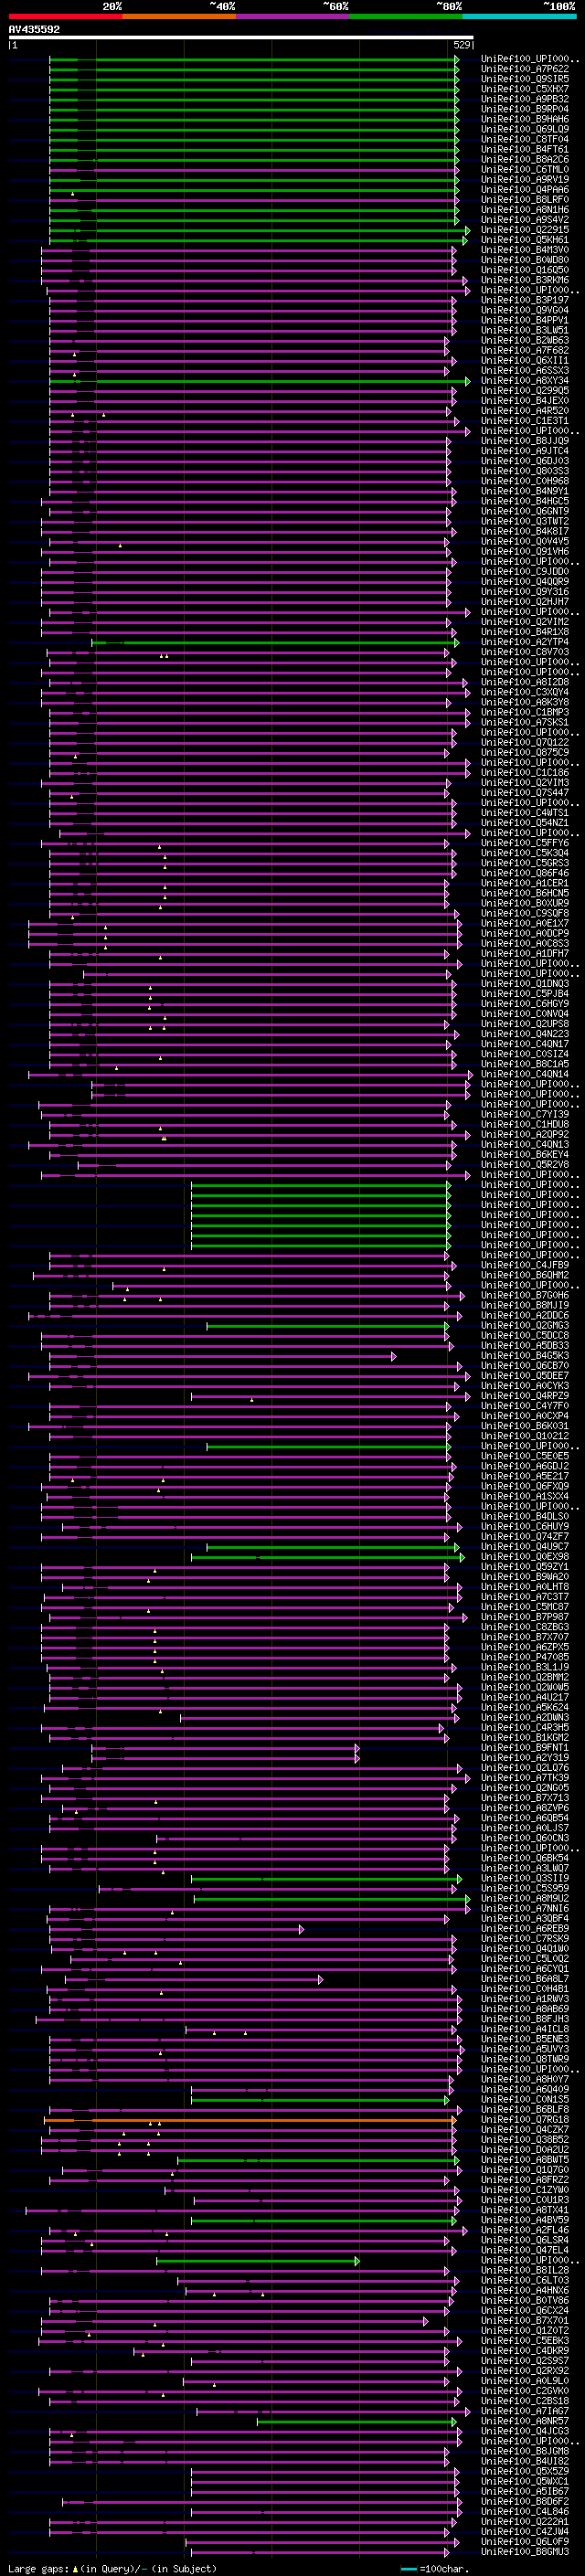Click the UniRef100_B6QHM2 label
This screenshot has width=585, height=2576.
525,1275
